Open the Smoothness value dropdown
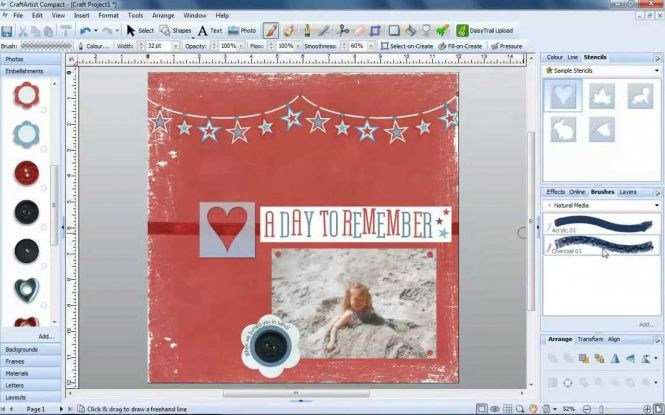 click(372, 46)
